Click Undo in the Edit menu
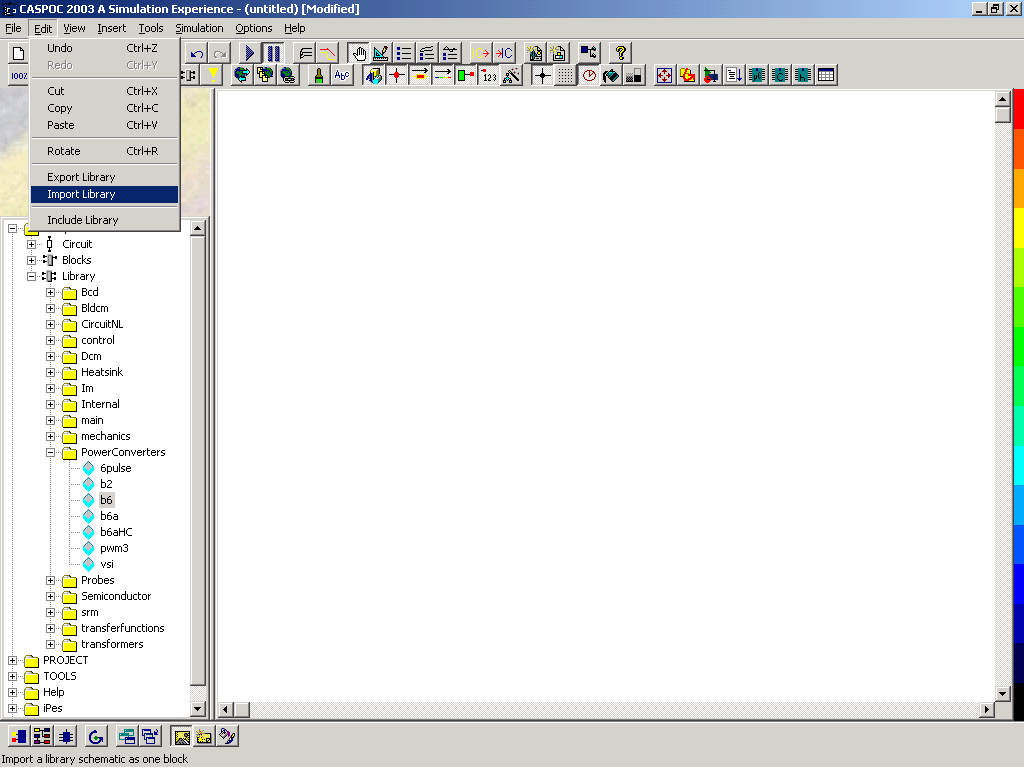The image size is (1024, 768). (104, 48)
